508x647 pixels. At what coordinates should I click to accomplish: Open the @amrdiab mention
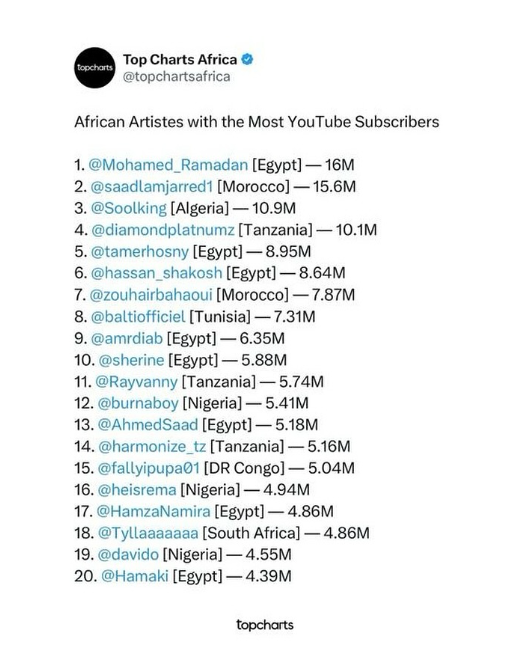(126, 339)
